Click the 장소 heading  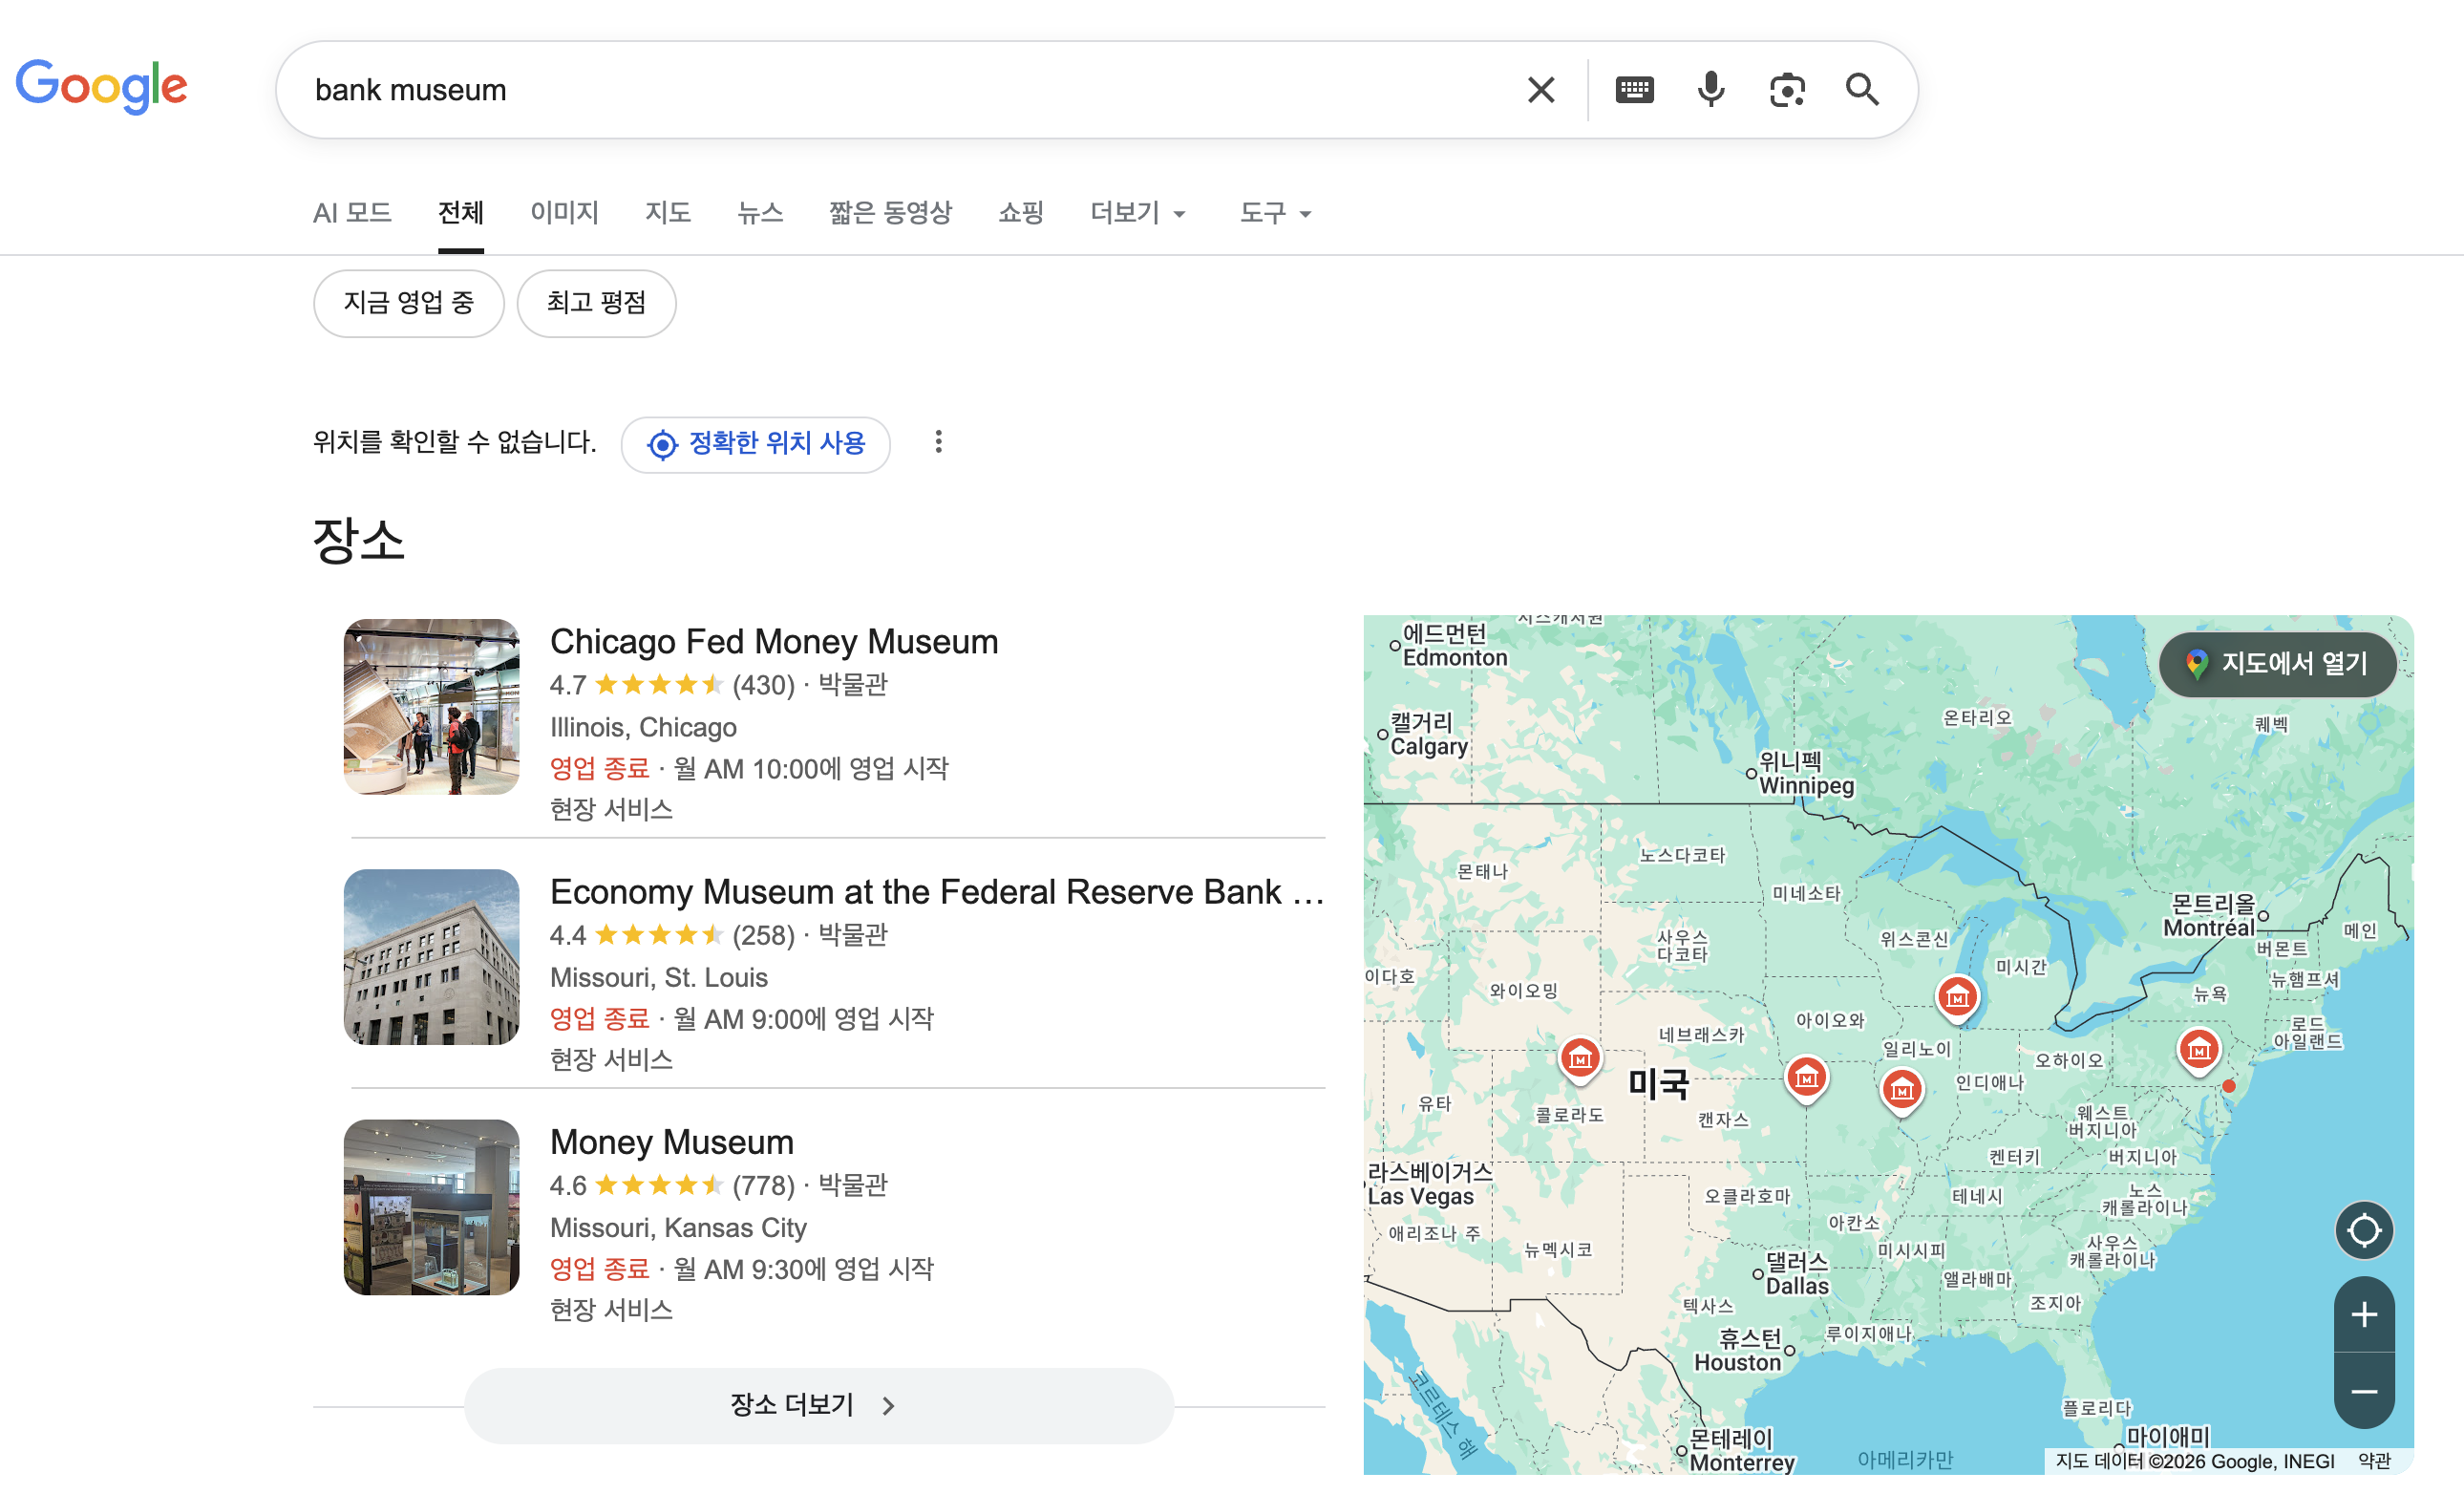359,541
